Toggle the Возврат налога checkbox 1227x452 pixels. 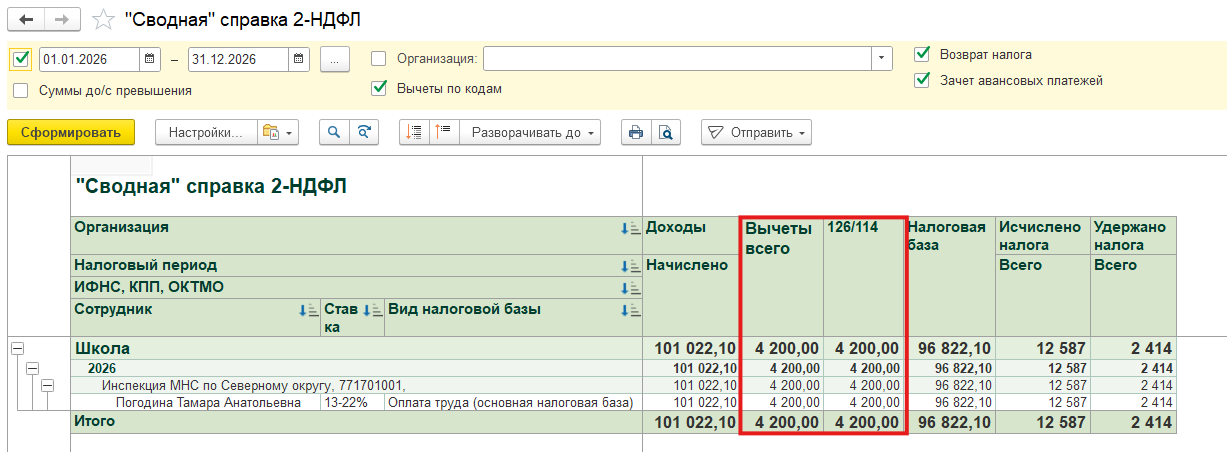coord(922,54)
